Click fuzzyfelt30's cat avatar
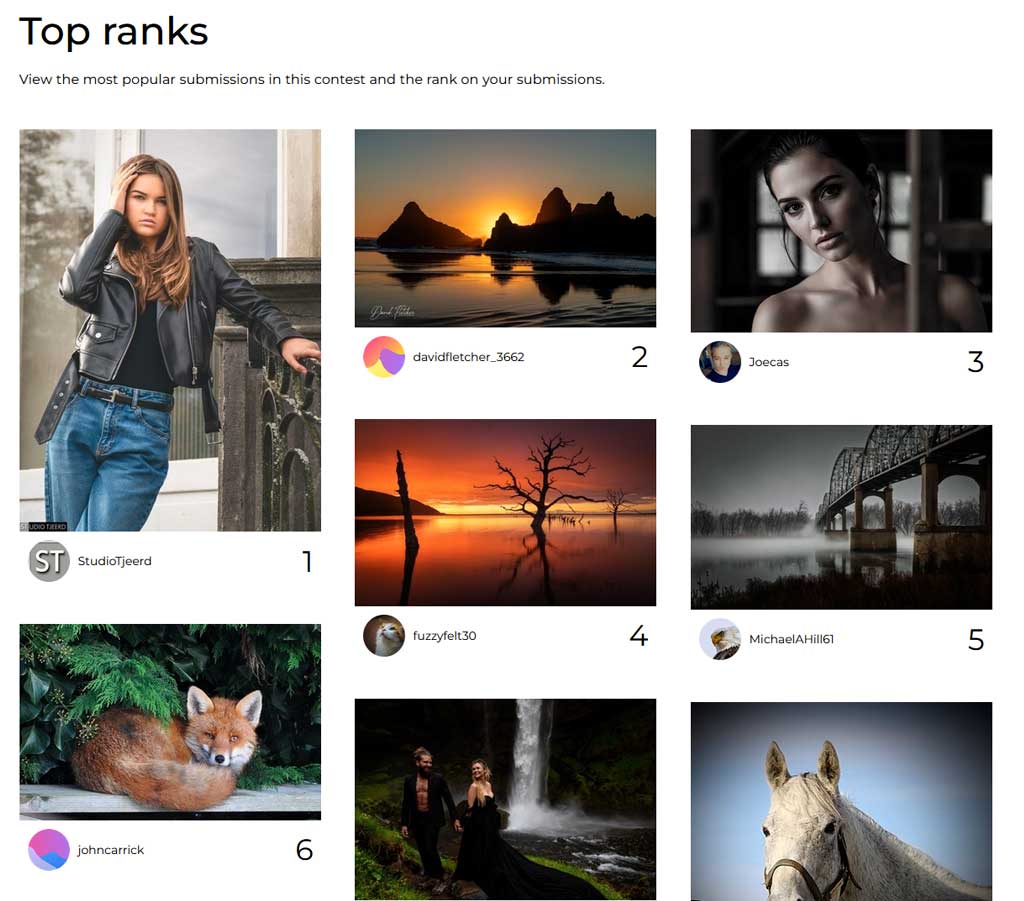Viewport: 1024px width, 901px height. 384,635
